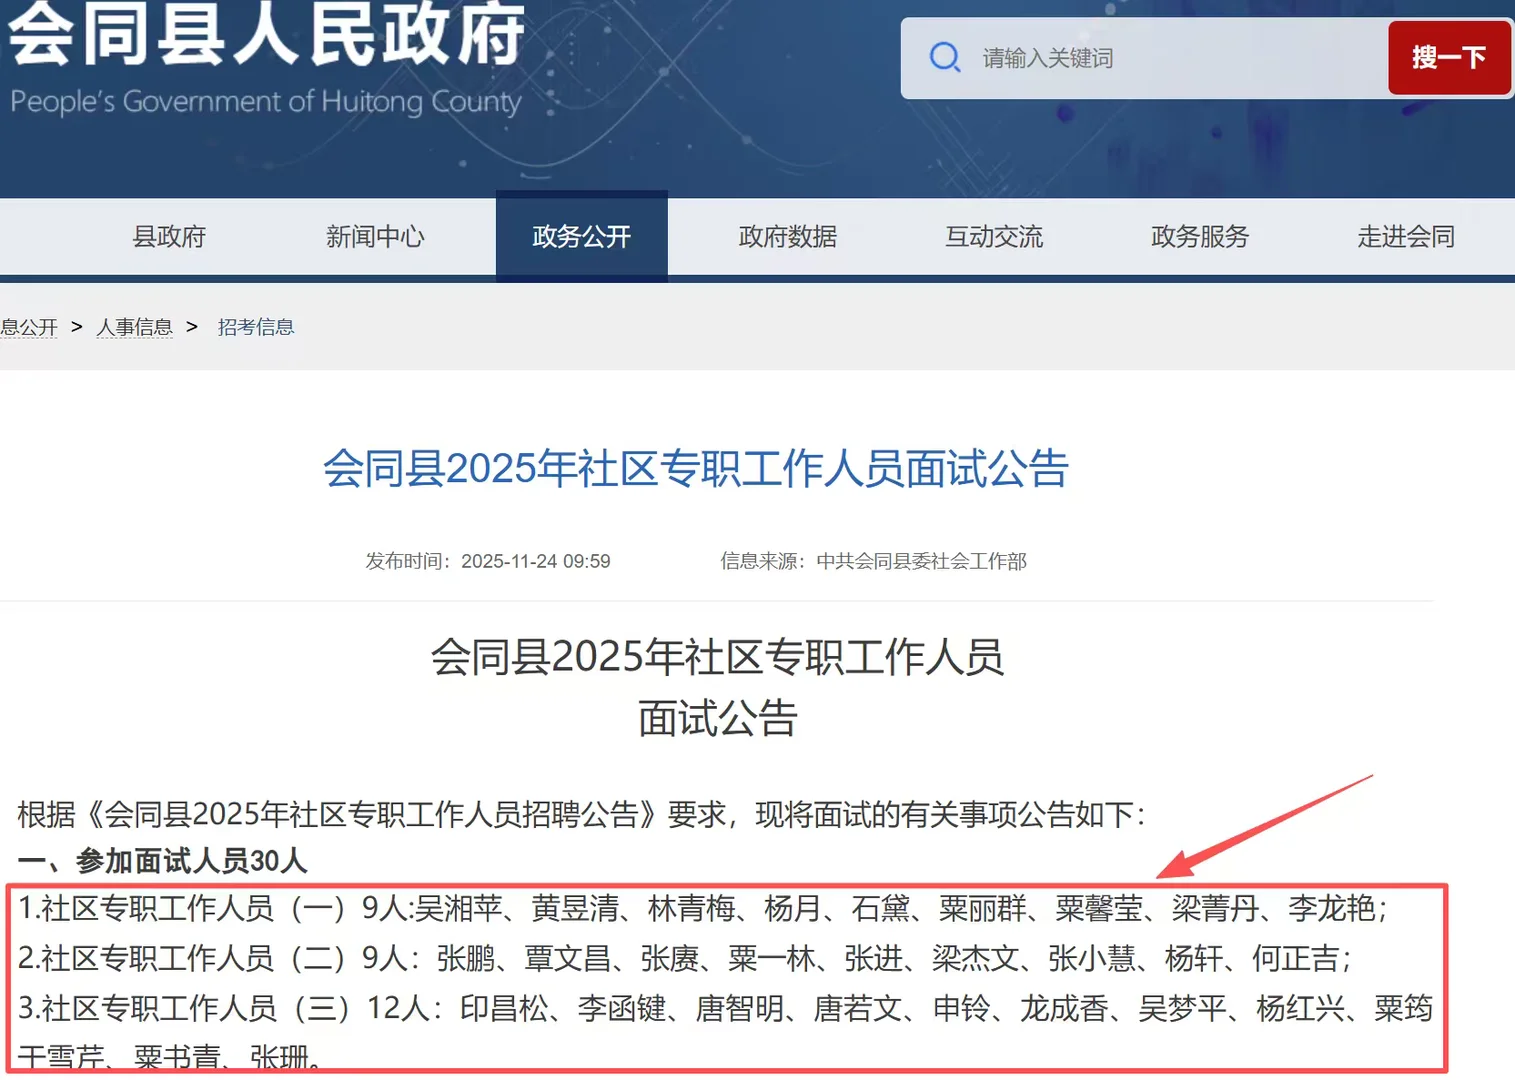Click the 人事信息 breadcrumb link

pyautogui.click(x=134, y=327)
